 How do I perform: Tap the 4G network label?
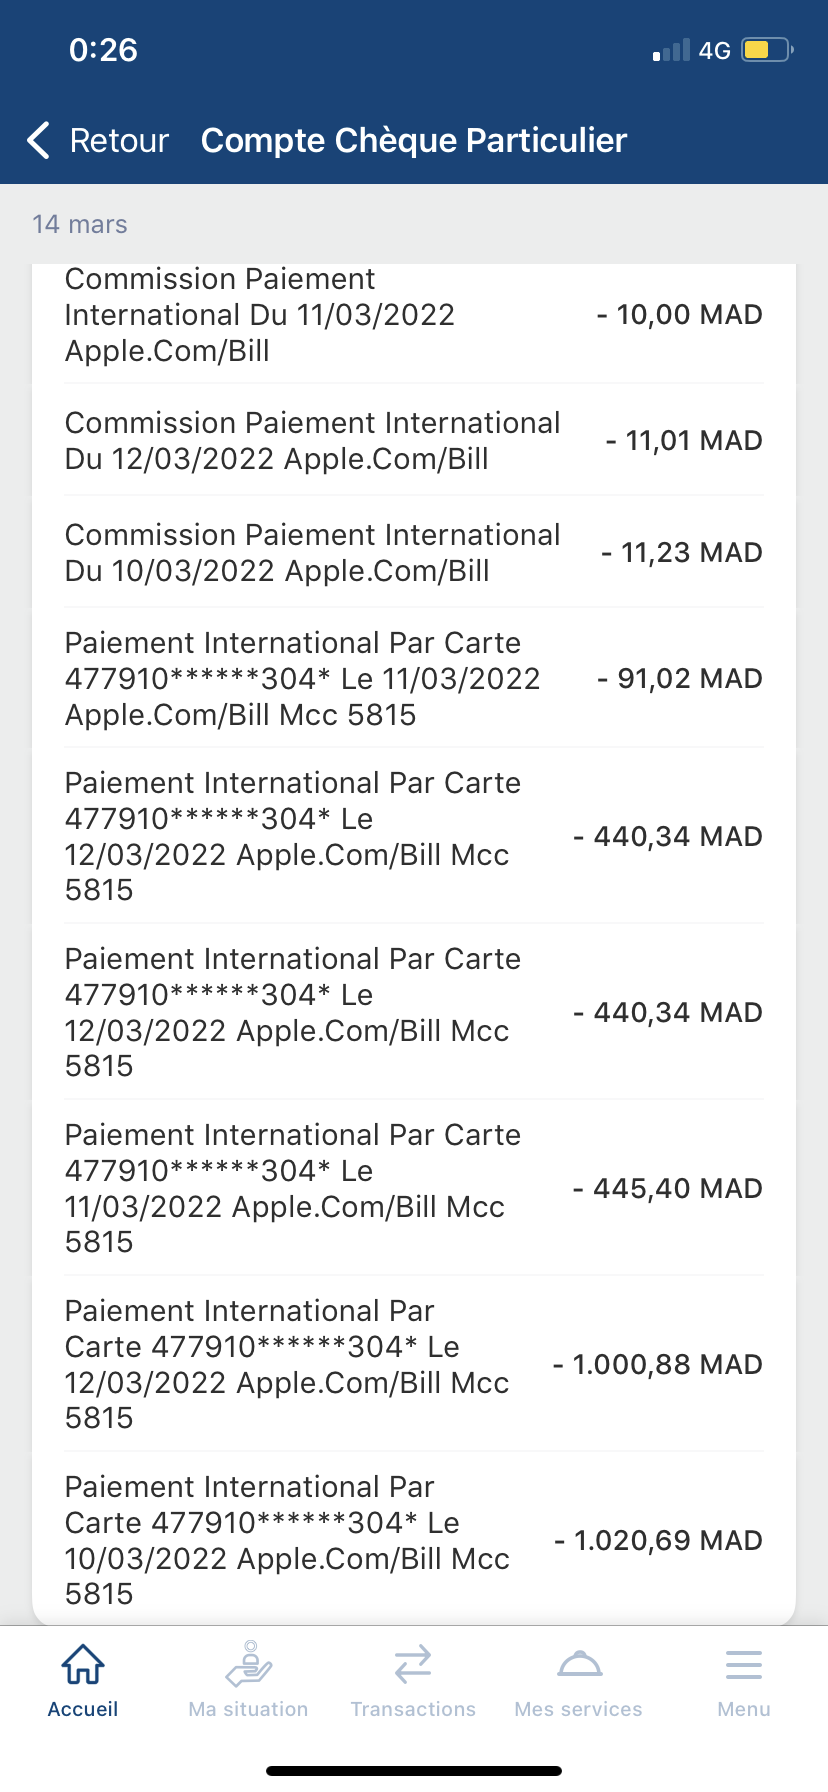[715, 50]
